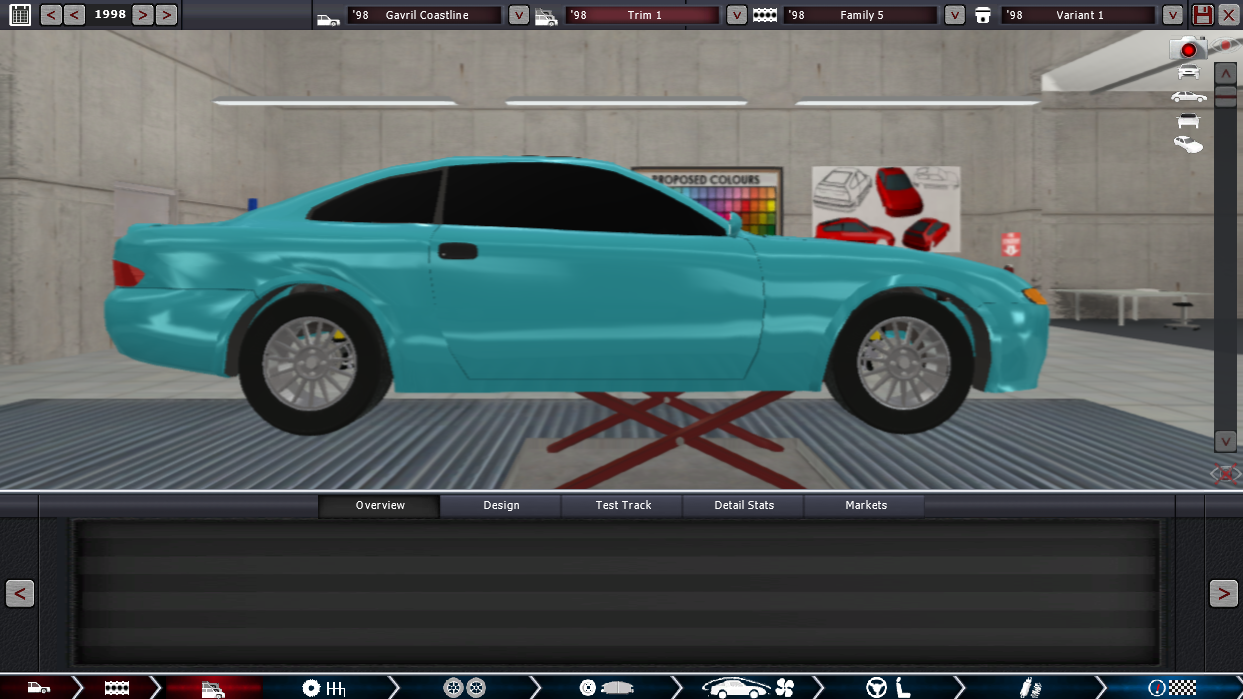Click the teal car body in the viewport
Viewport: 1243px width, 699px height.
click(600, 300)
